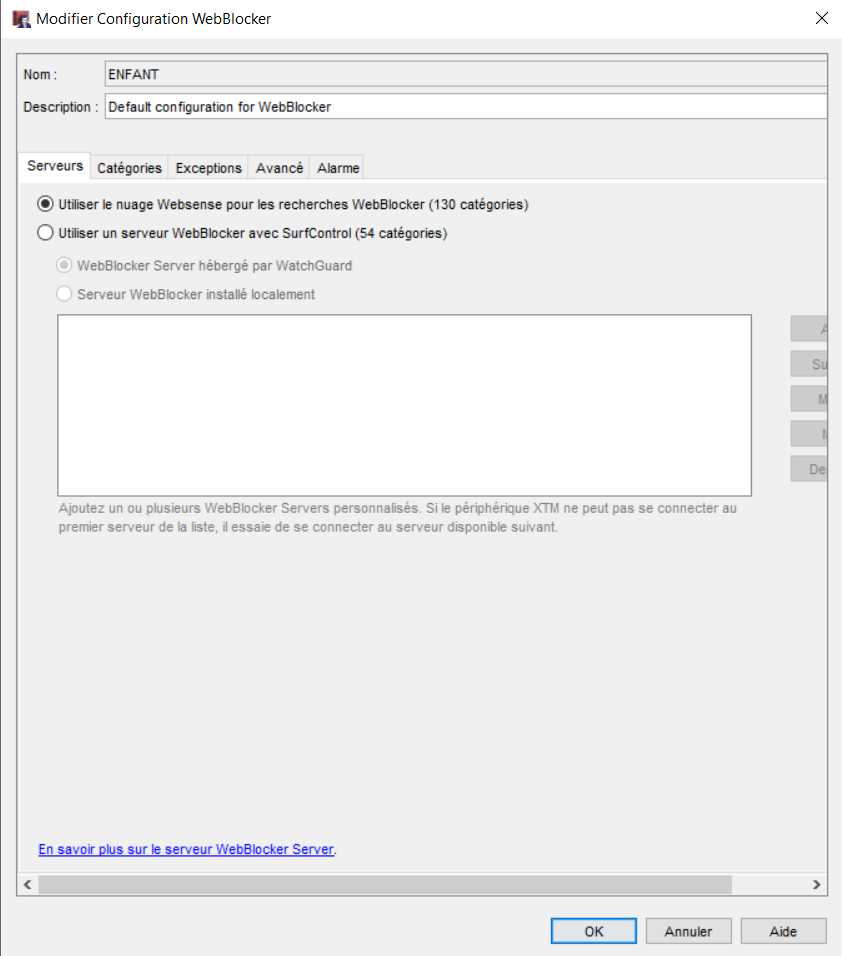The image size is (842, 956).
Task: Click into the Description field
Action: 466,107
